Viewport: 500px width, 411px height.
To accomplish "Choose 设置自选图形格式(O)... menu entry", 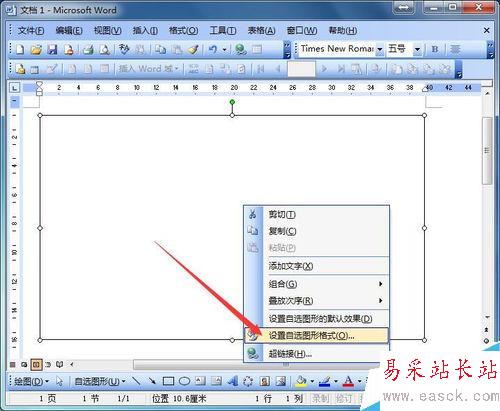I will tap(317, 335).
